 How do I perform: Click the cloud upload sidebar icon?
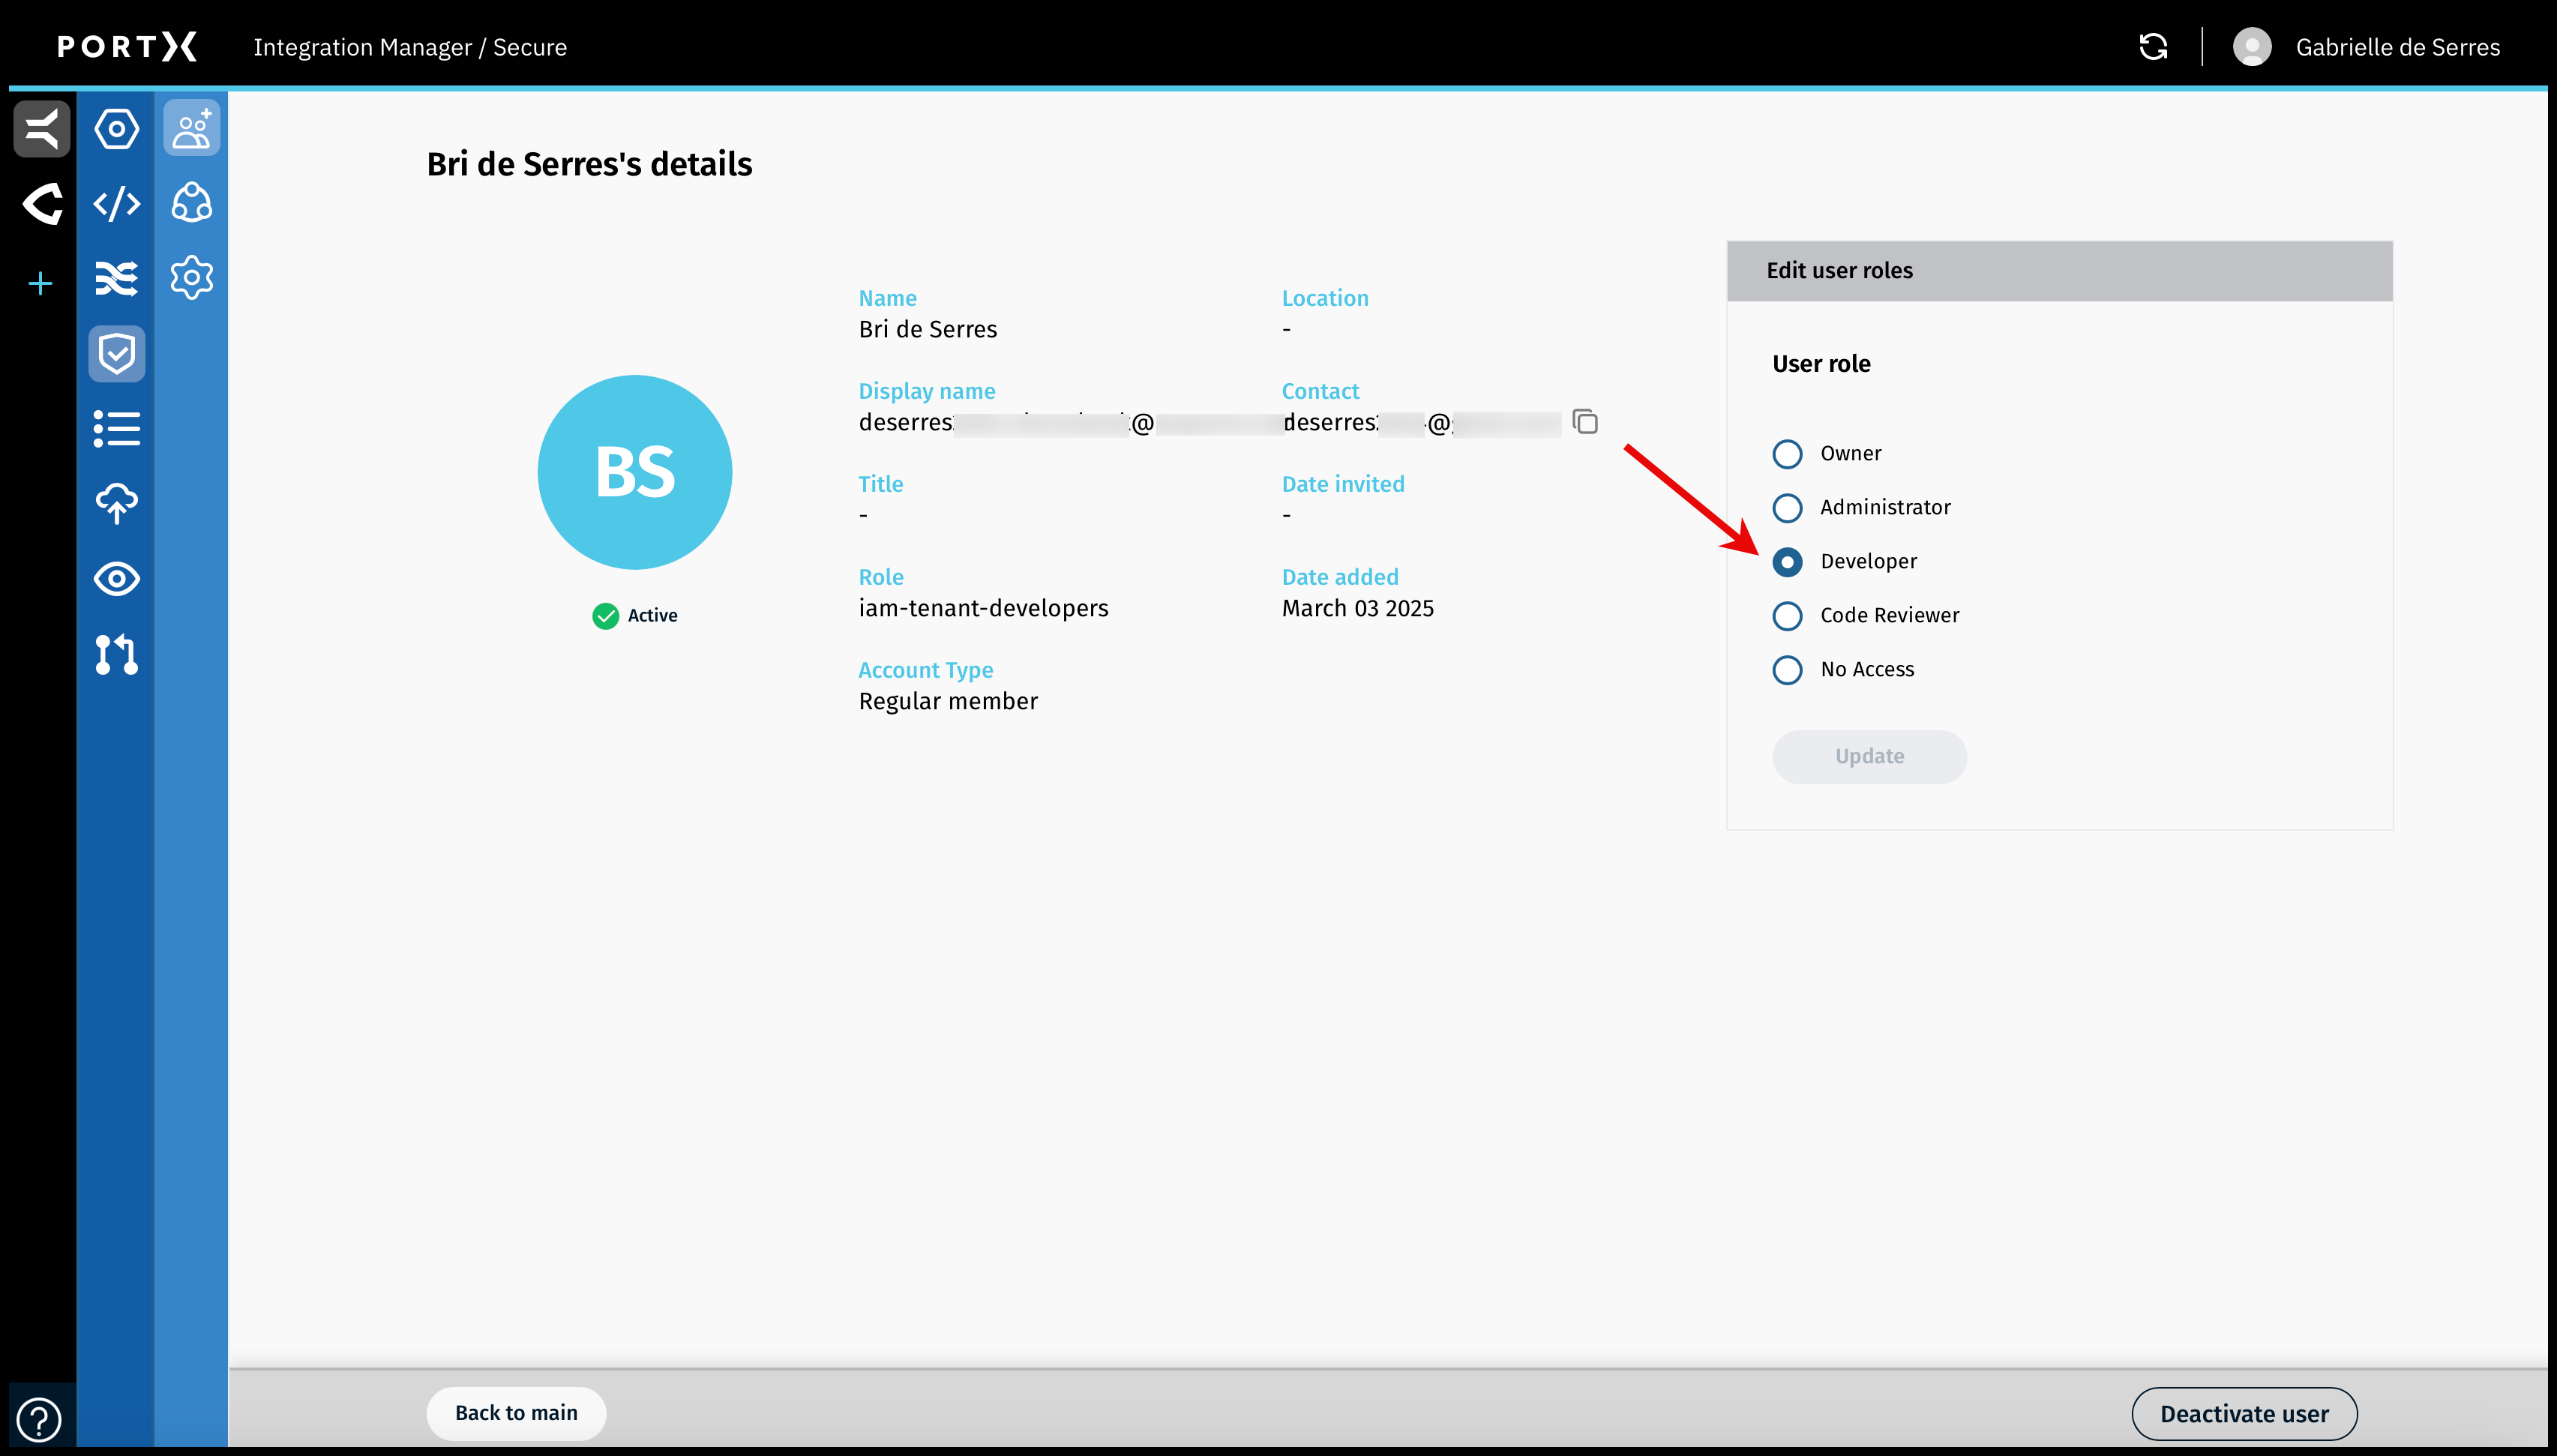(x=116, y=504)
